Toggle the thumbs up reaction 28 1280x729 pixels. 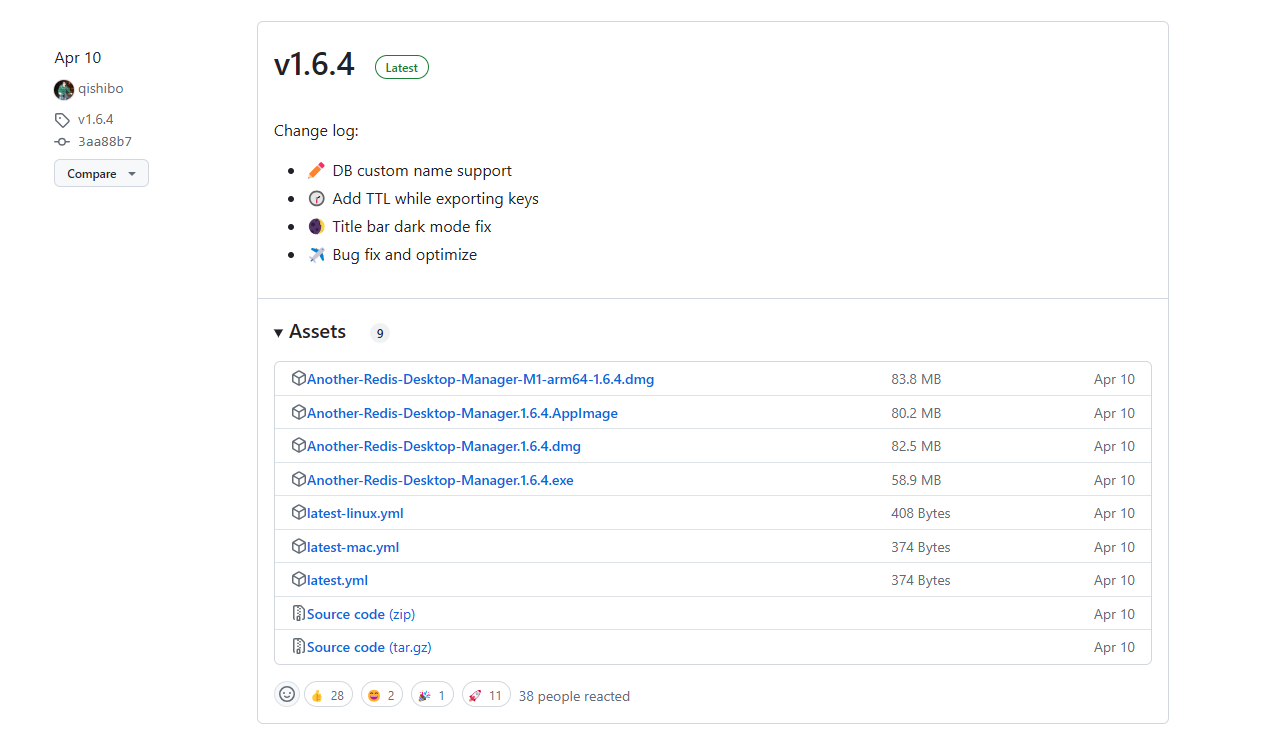(x=328, y=695)
